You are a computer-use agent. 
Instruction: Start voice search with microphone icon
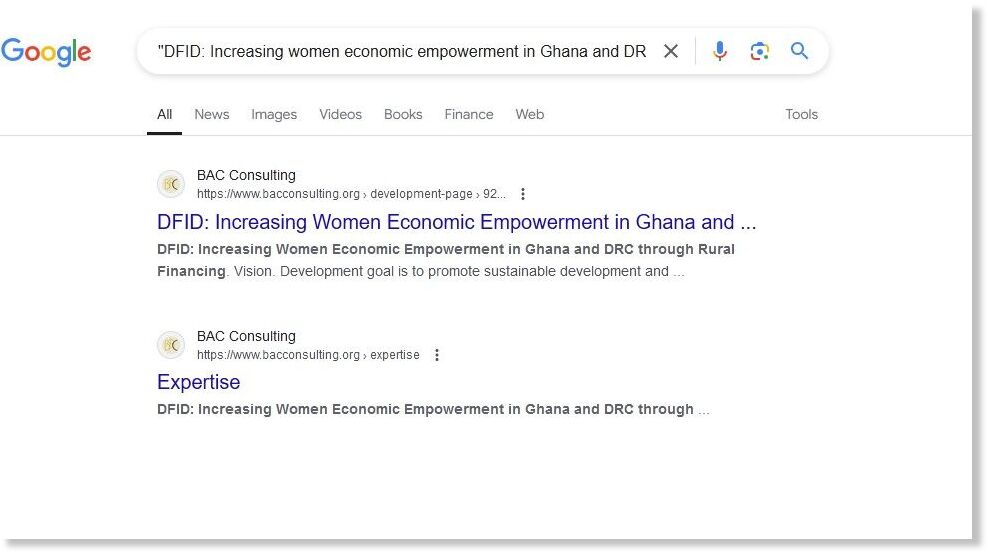coord(720,51)
